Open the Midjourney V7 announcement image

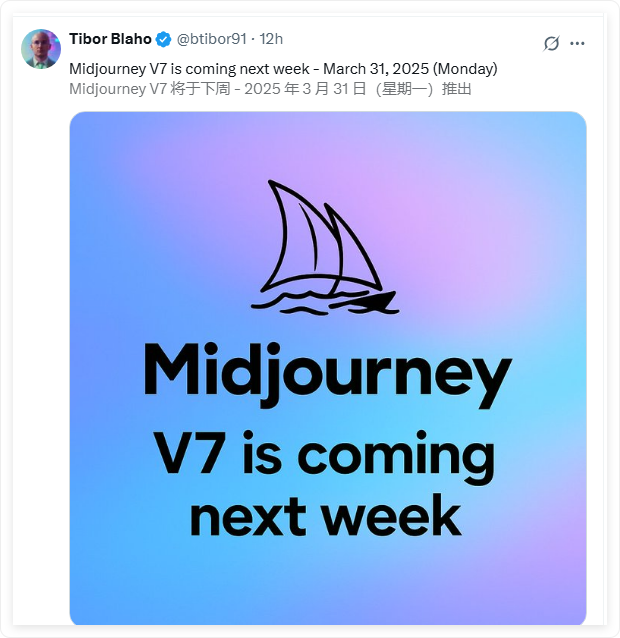coord(328,368)
